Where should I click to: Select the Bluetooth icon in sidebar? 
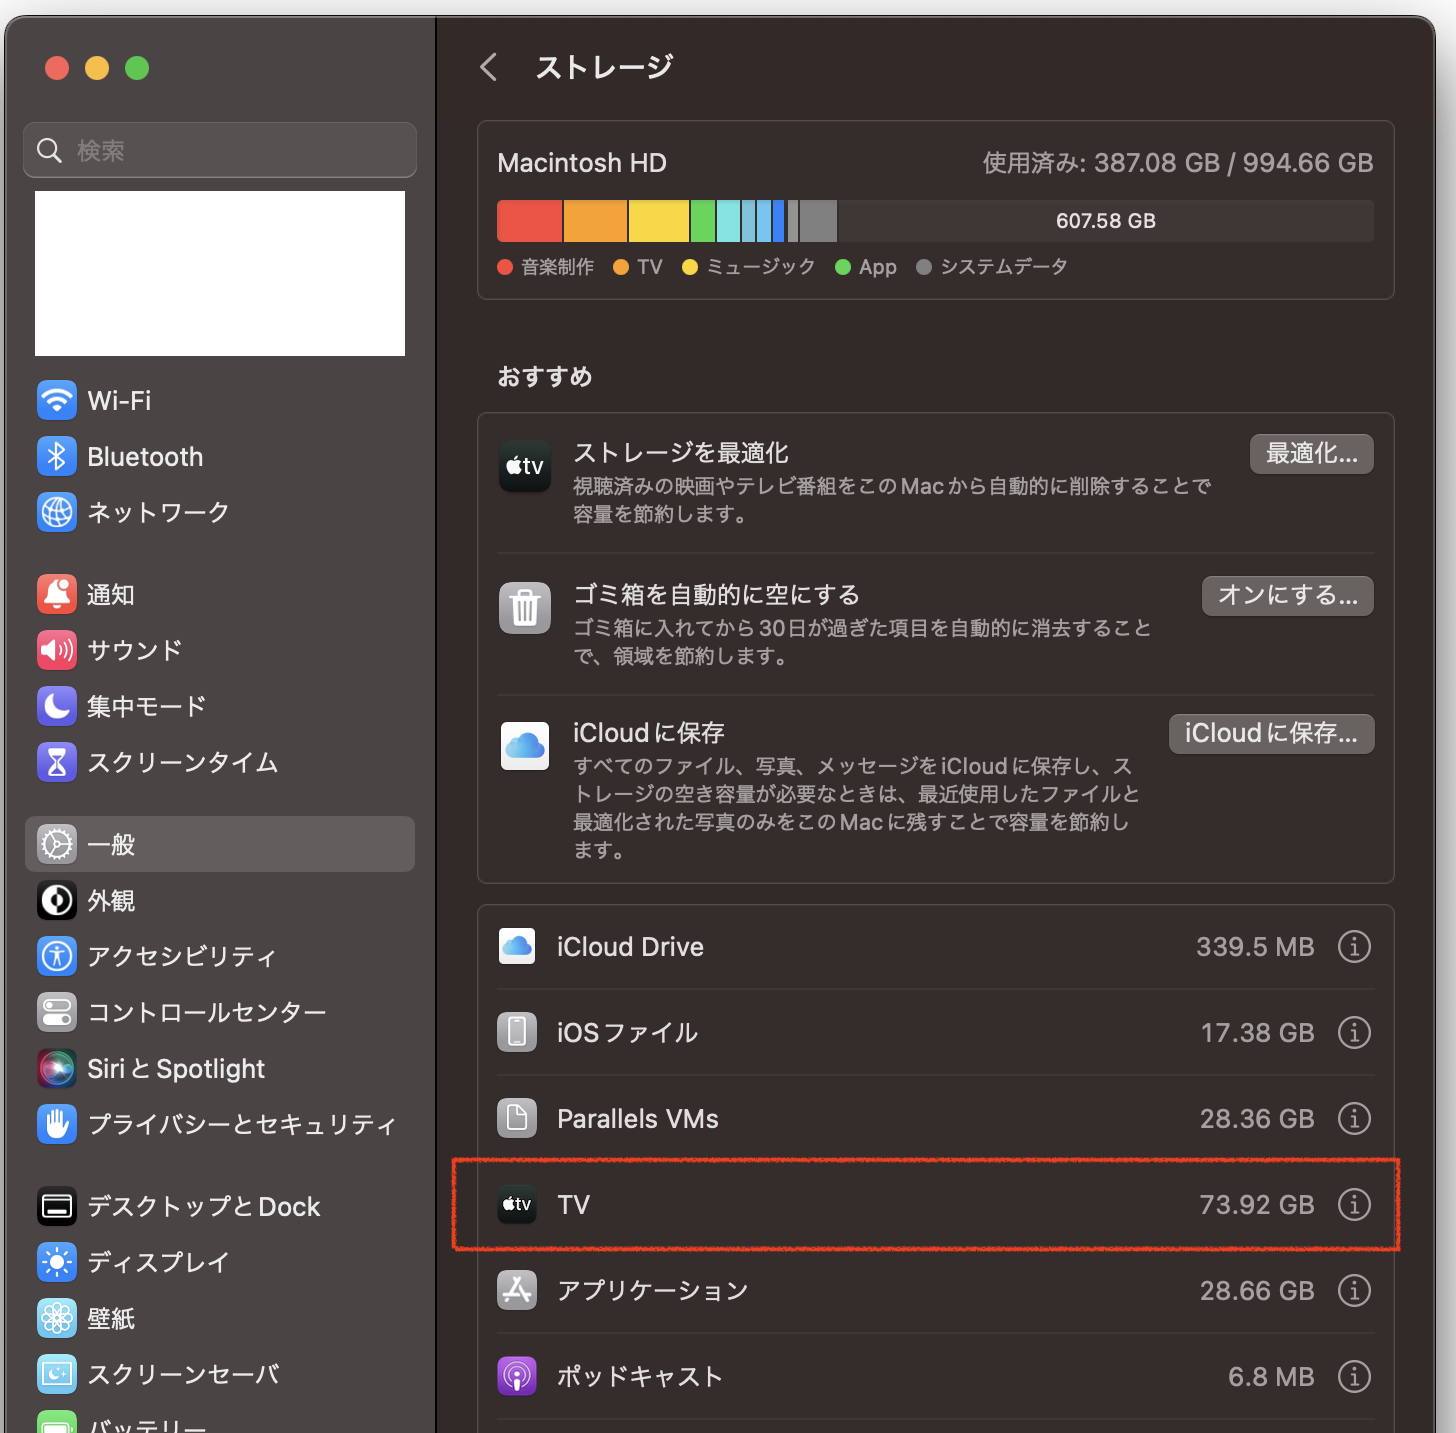click(57, 456)
